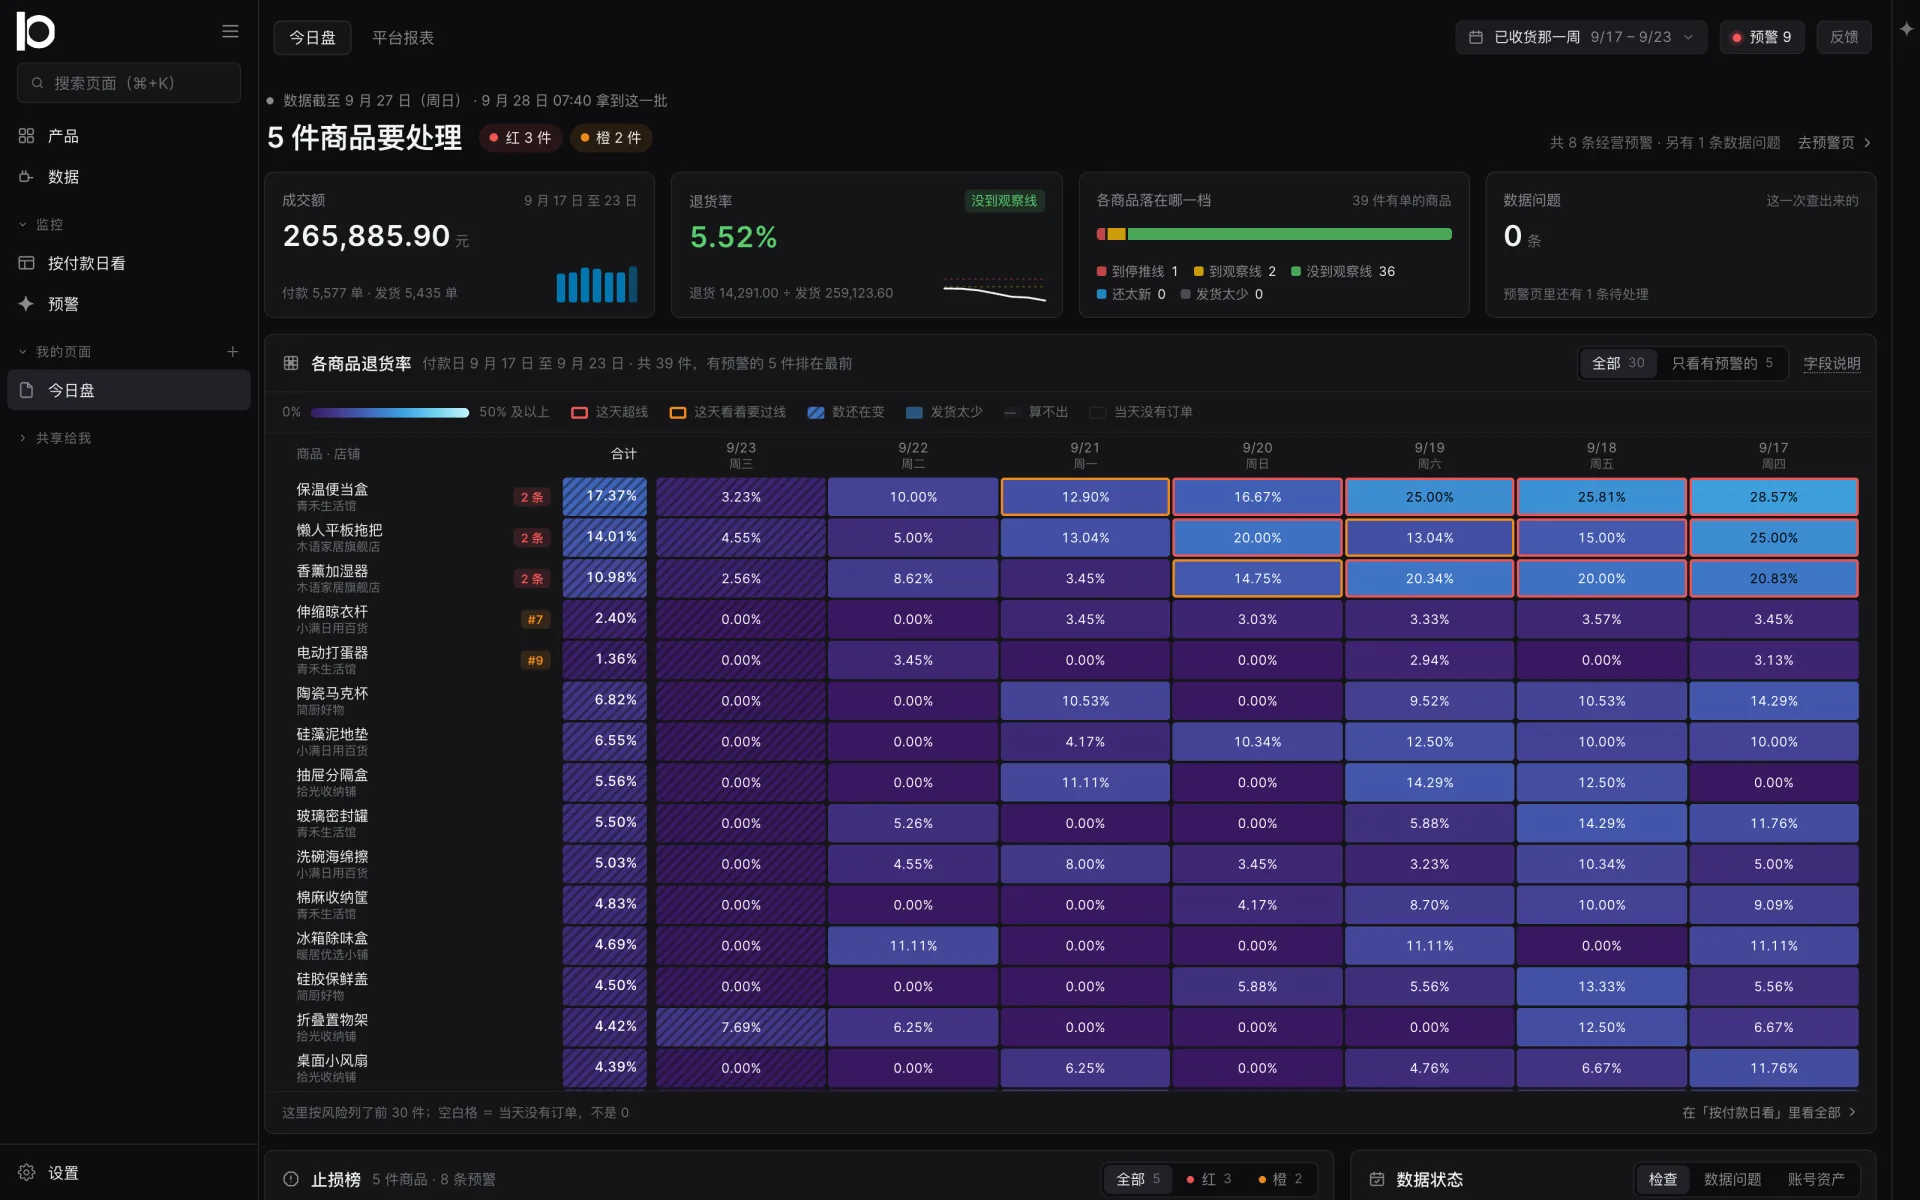Click the sparkle icon at the top right edge
The height and width of the screenshot is (1200, 1920).
coord(1906,30)
